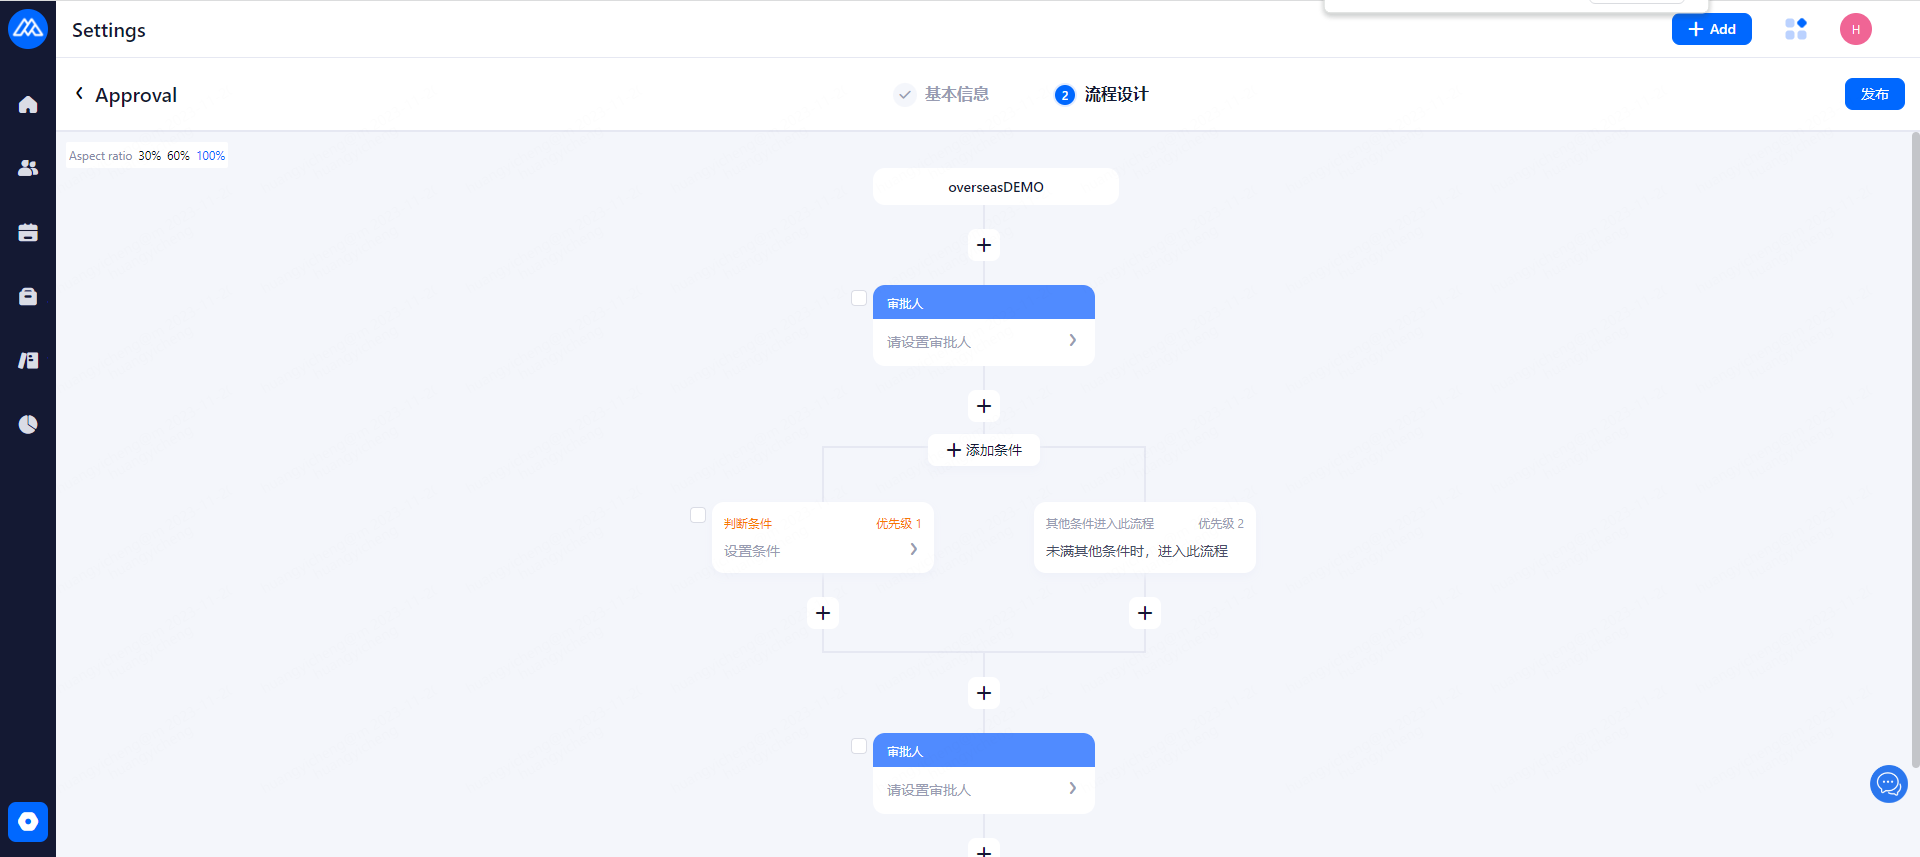
Task: Switch to the 流程设计 step
Action: pyautogui.click(x=1117, y=94)
